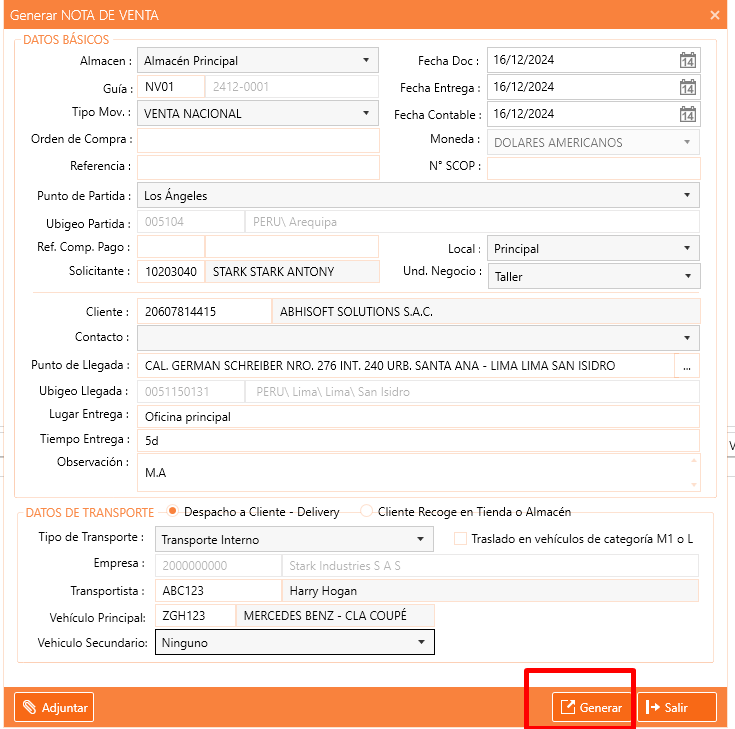Open the Moneda dropdown

[x=593, y=142]
